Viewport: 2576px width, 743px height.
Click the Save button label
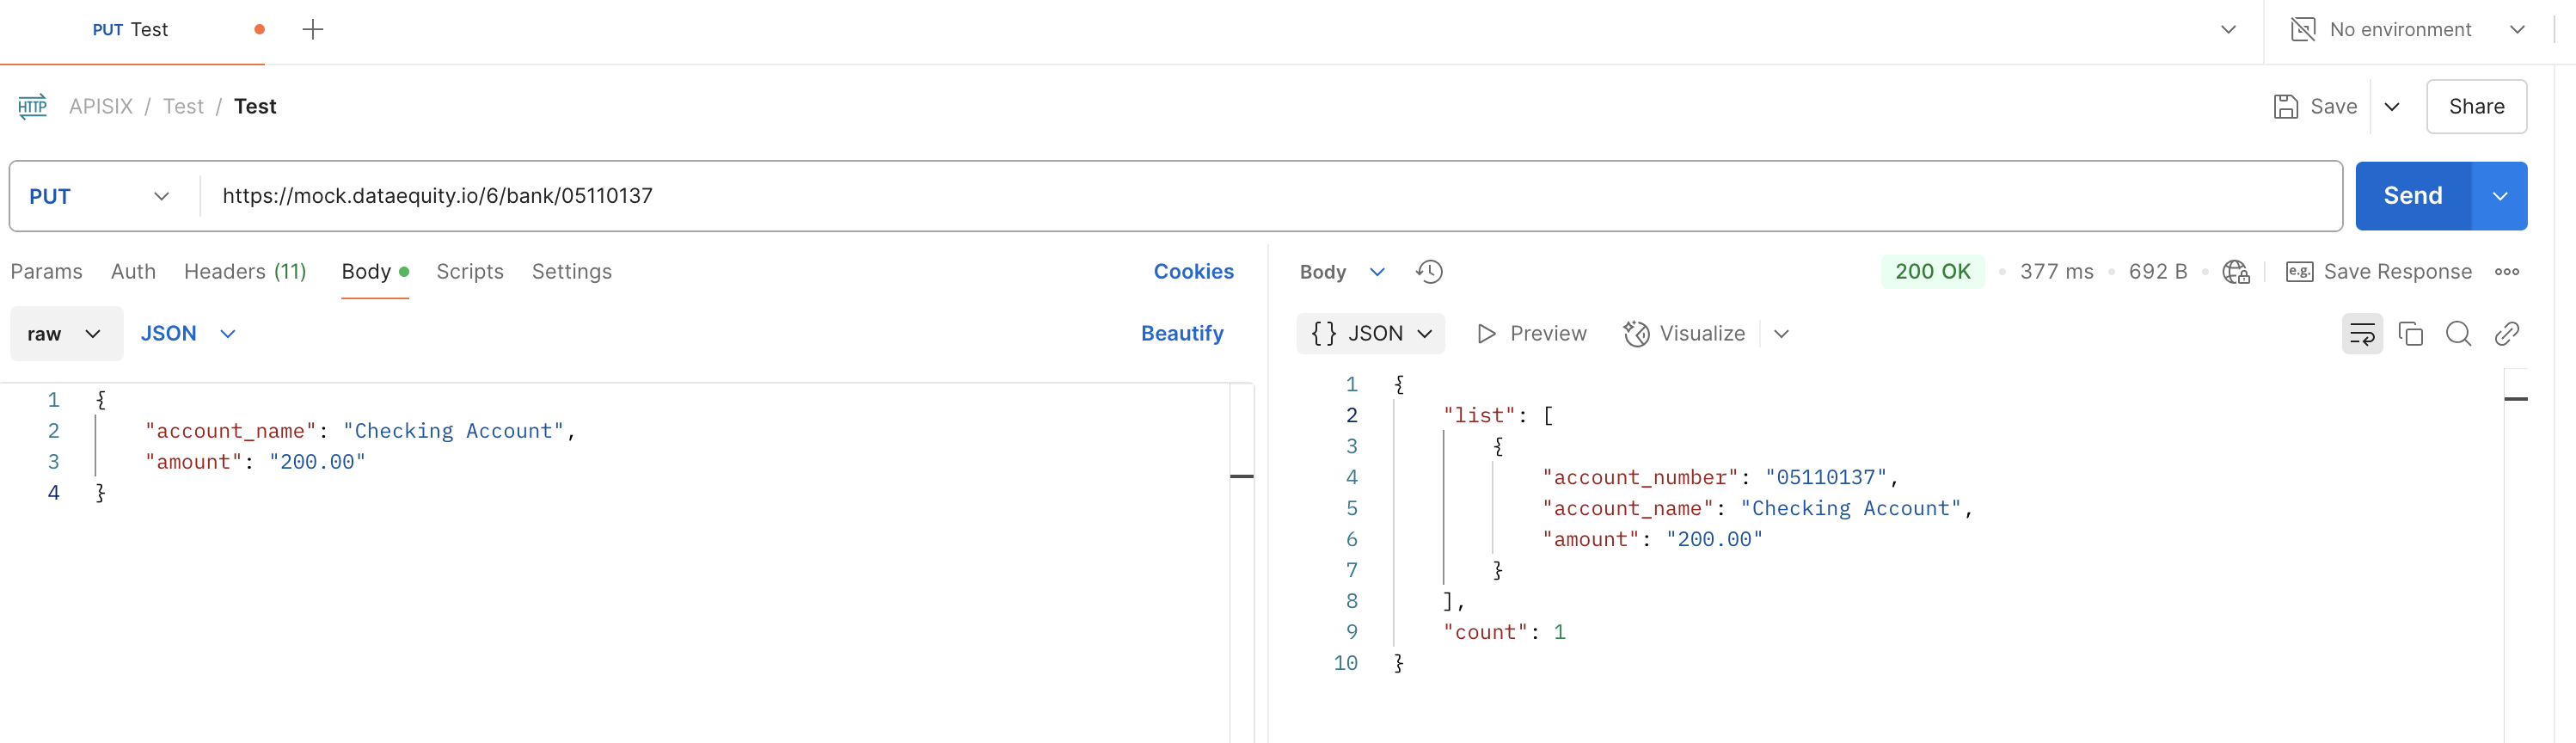[x=2333, y=107]
